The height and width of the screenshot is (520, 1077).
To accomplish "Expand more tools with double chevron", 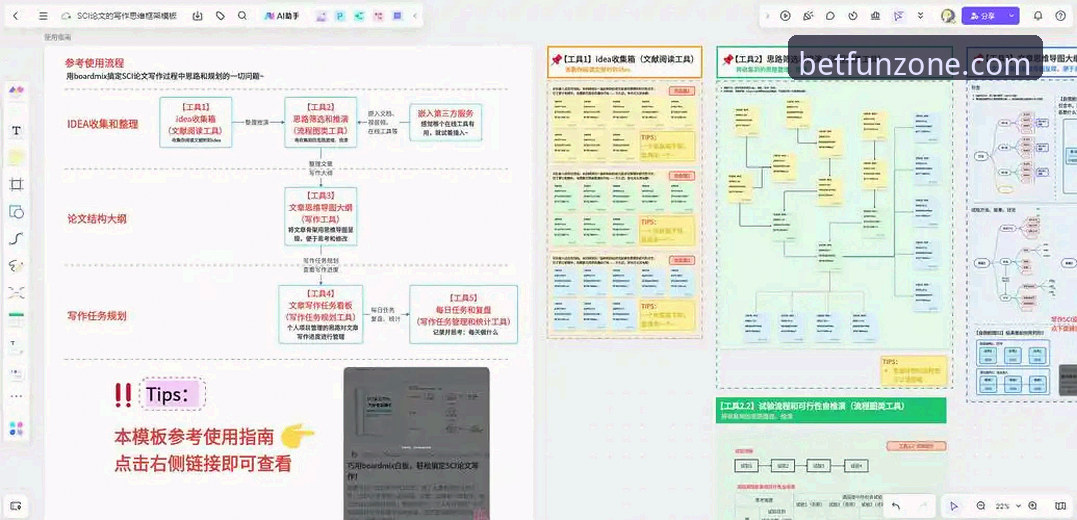I will click(x=920, y=16).
